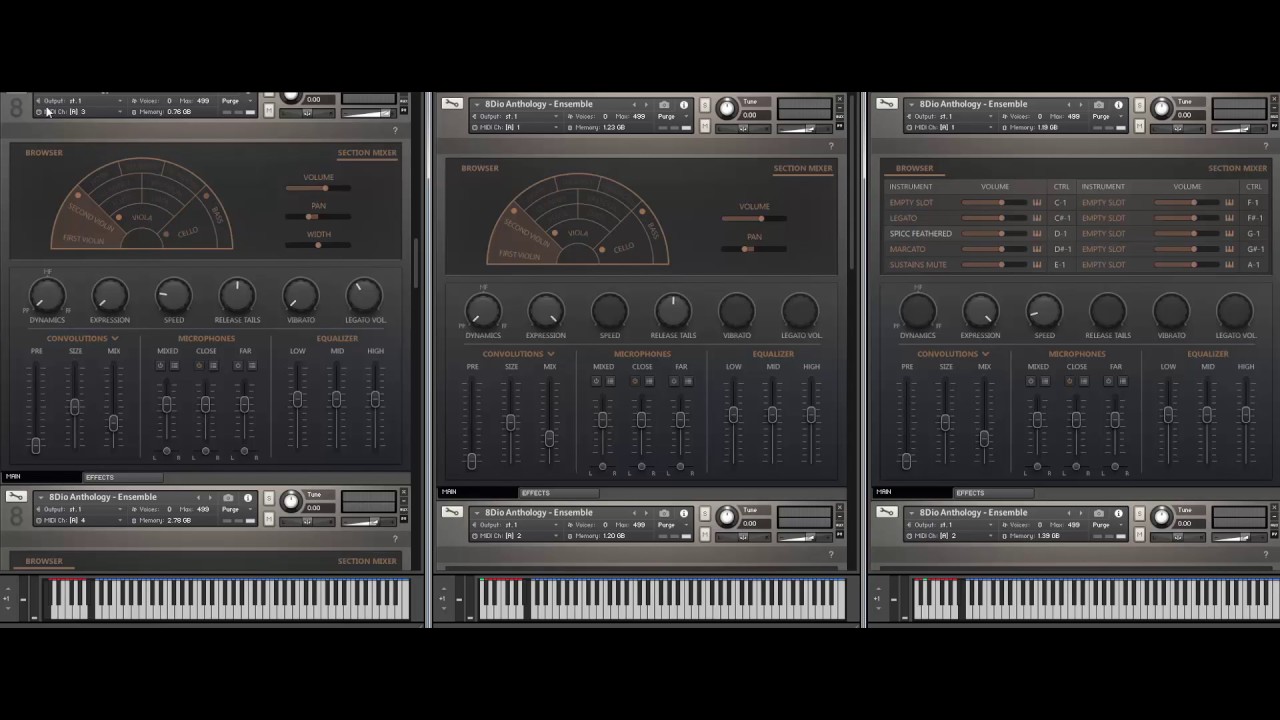Toggle Mute M on 1.23 GB instrument
The height and width of the screenshot is (720, 1280).
pos(705,126)
